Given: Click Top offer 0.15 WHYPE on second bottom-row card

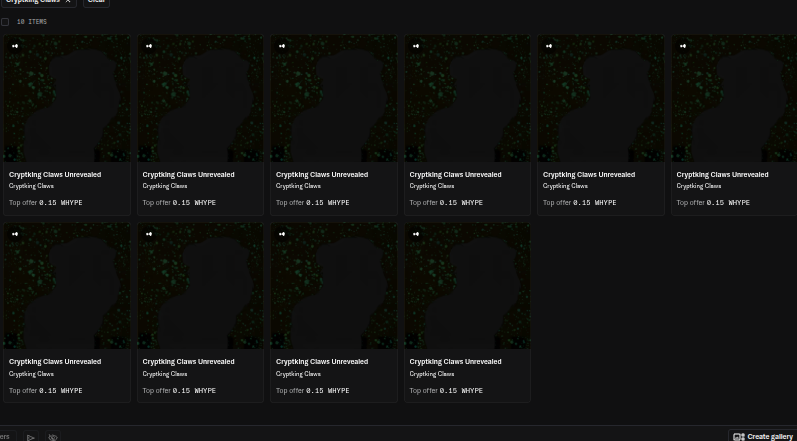Looking at the screenshot, I should (x=179, y=391).
